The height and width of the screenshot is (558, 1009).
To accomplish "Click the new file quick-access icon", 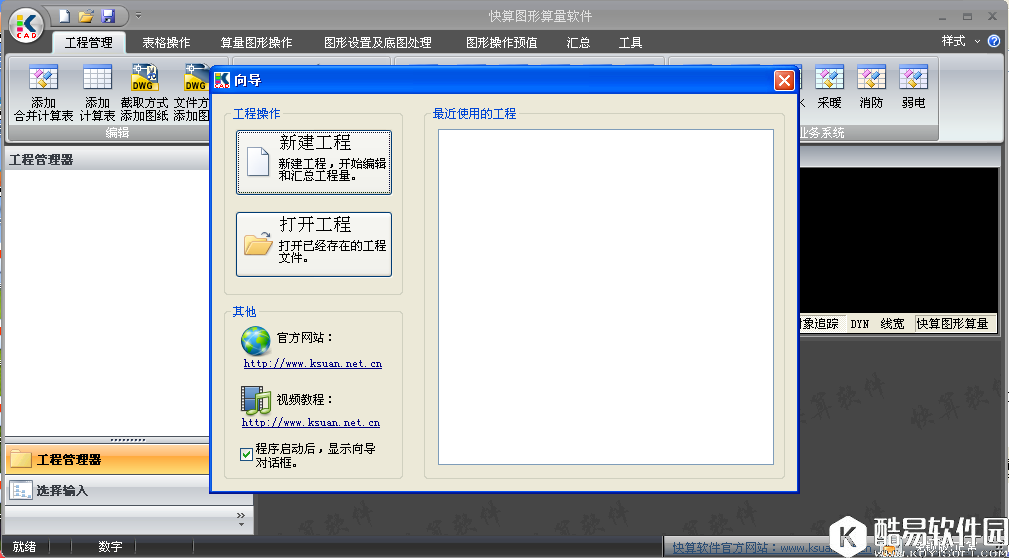I will [64, 15].
